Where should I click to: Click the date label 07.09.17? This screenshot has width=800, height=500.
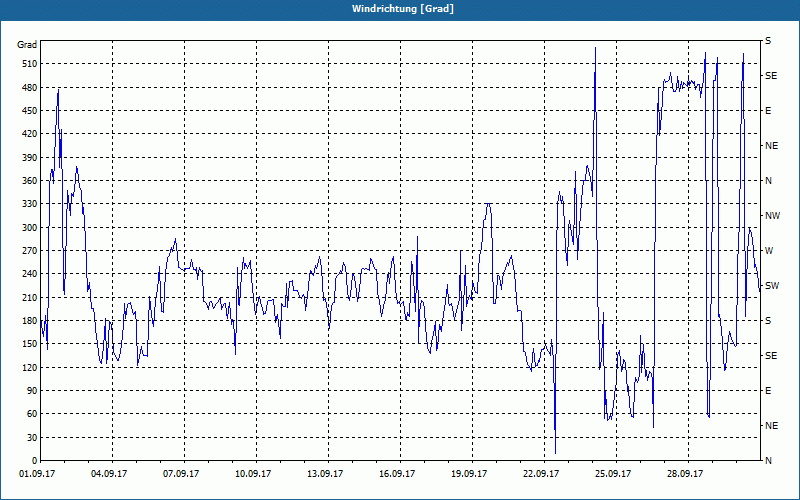click(181, 474)
